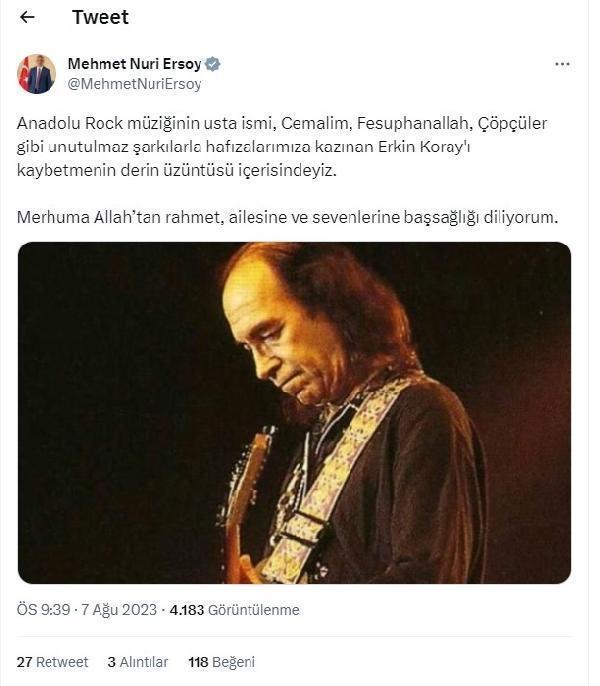View the 3 Alıntılar quote tweets

(138, 662)
